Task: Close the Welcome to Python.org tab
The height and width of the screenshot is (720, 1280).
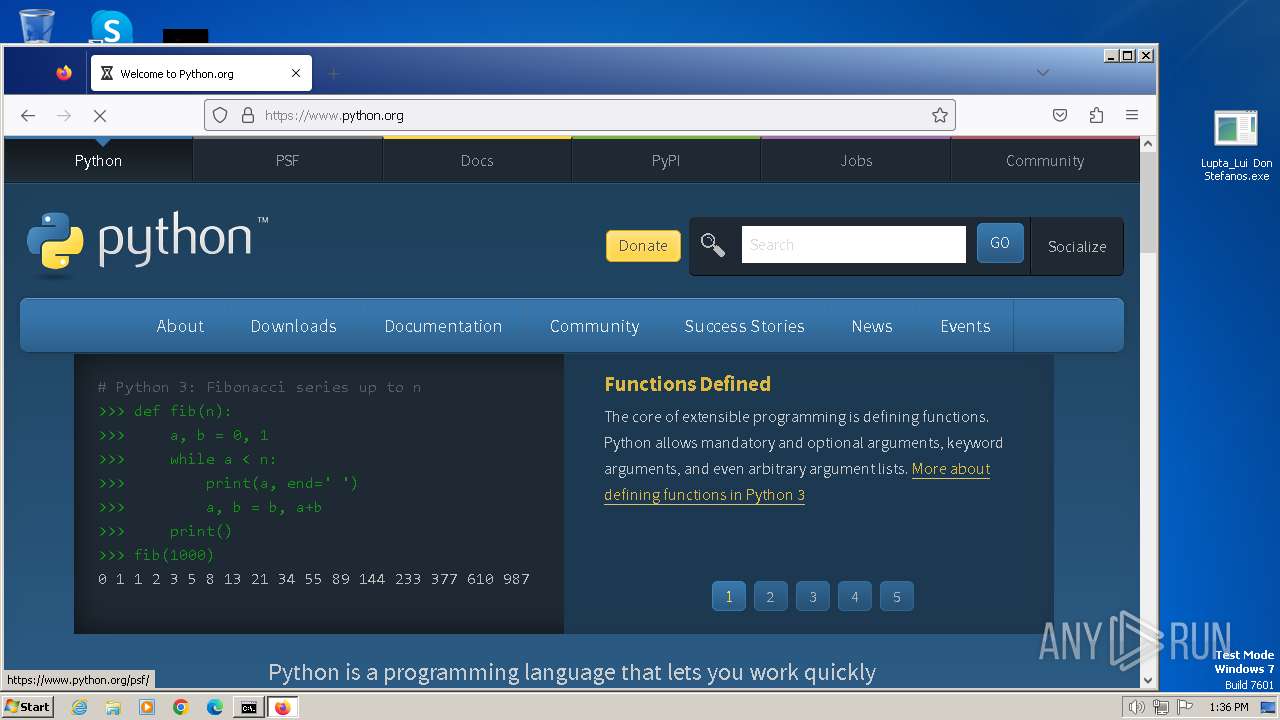Action: coord(296,73)
